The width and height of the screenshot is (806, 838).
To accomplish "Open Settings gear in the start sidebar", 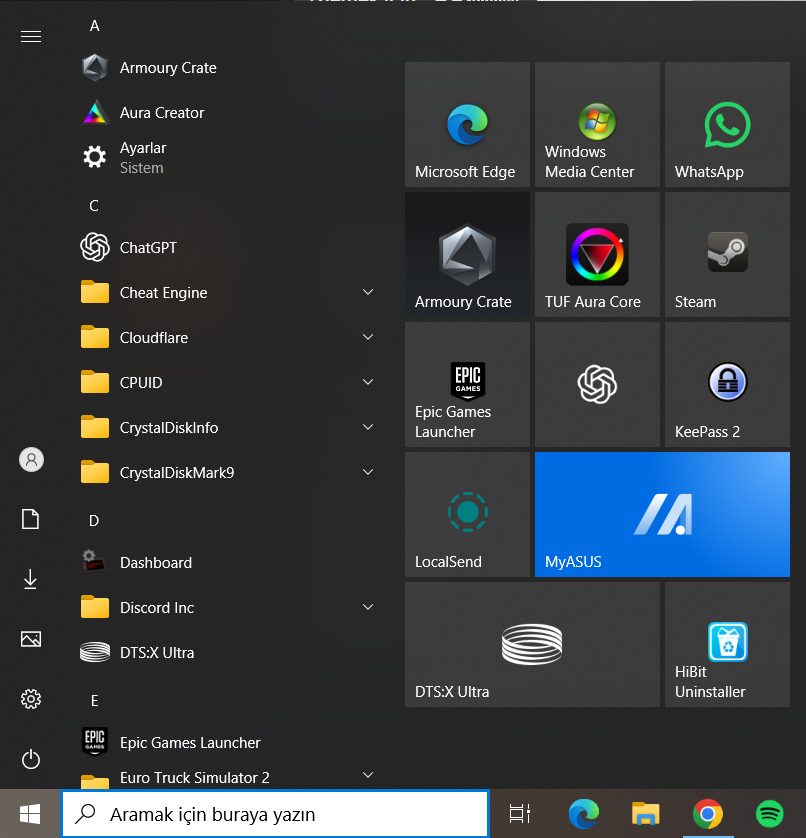I will pyautogui.click(x=30, y=699).
